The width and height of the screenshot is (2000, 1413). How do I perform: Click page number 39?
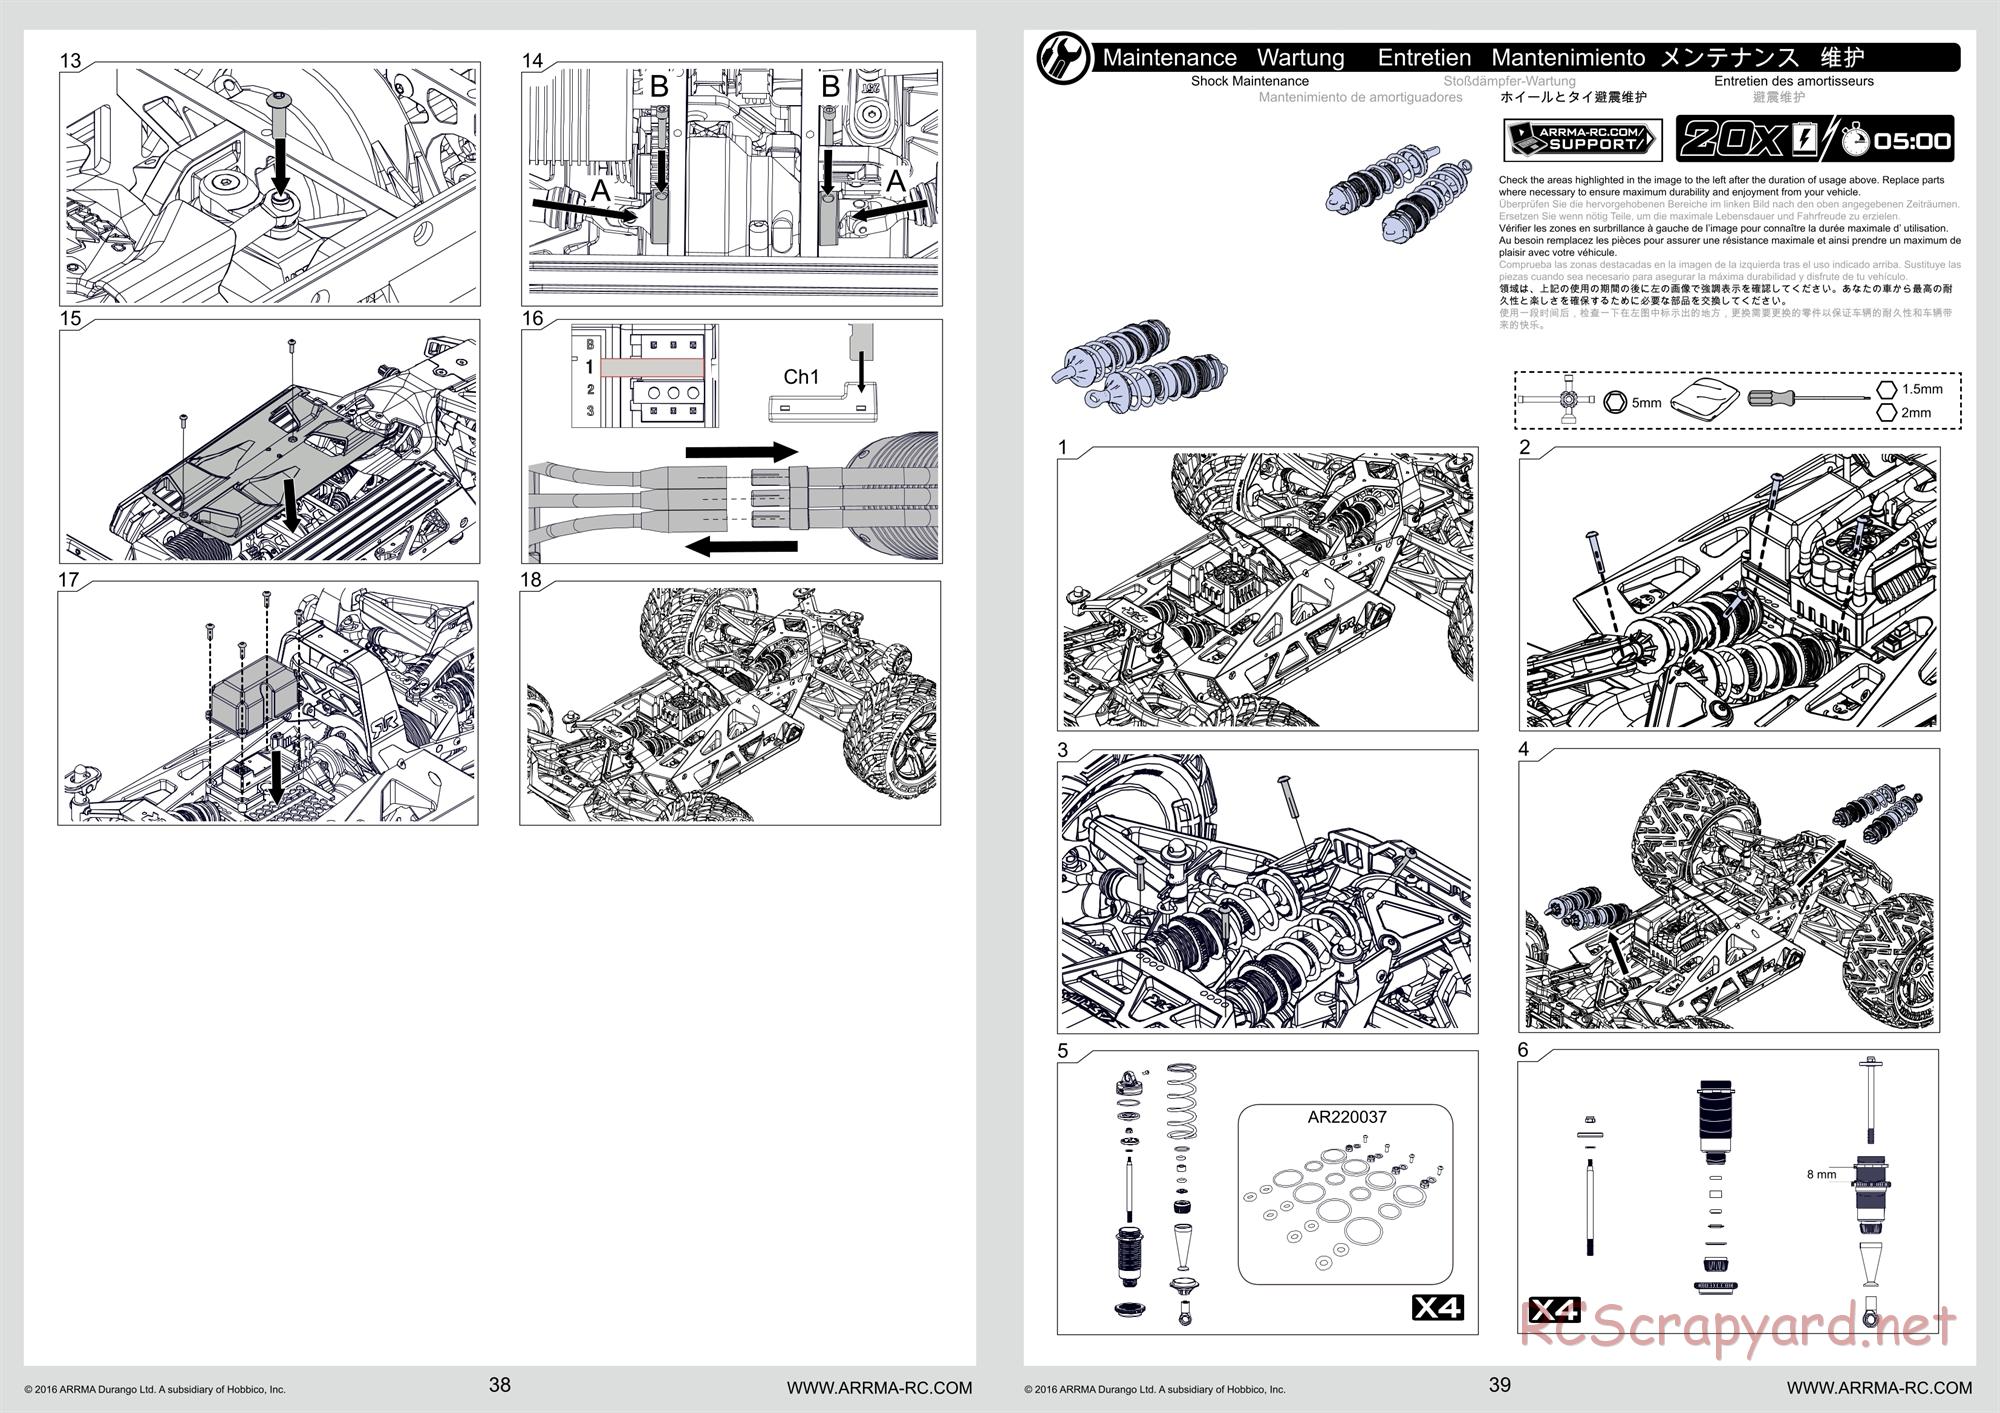[1500, 1385]
